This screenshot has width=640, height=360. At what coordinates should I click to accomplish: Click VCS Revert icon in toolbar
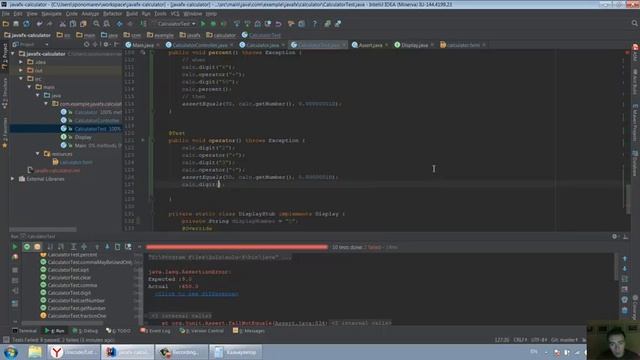(278, 24)
